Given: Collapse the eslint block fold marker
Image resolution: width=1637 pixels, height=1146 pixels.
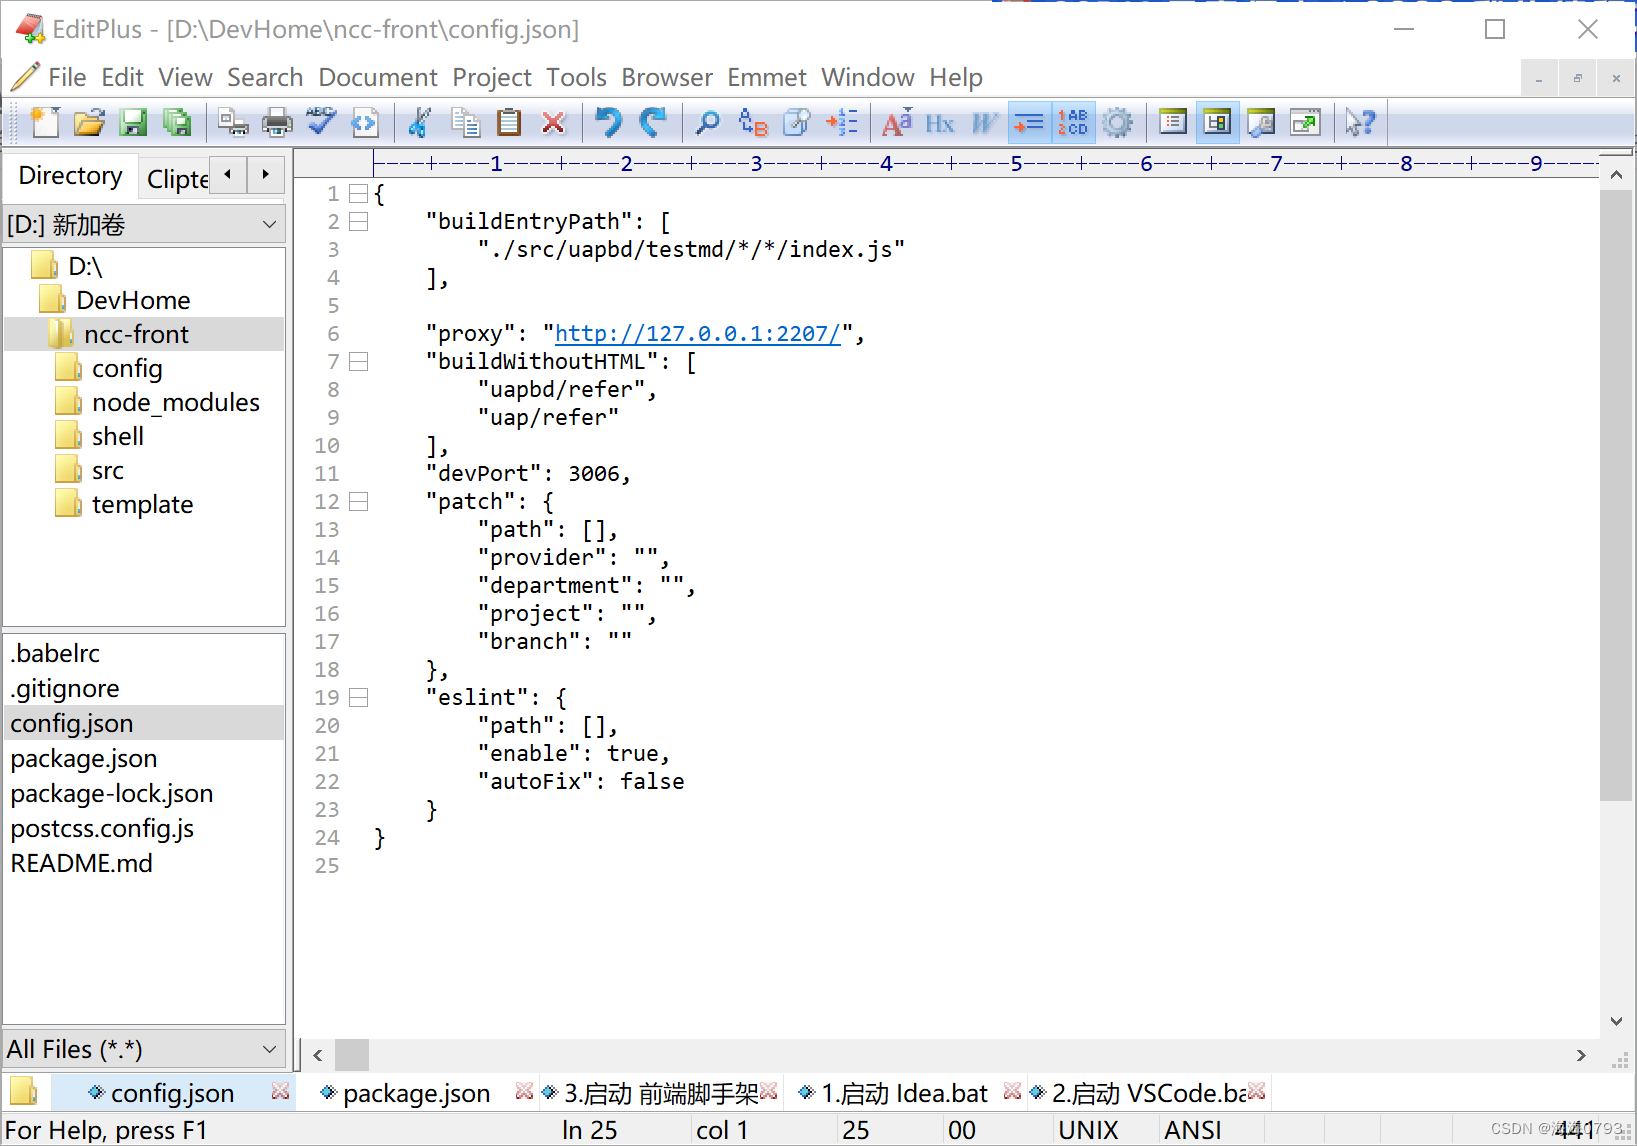Looking at the screenshot, I should pyautogui.click(x=359, y=697).
